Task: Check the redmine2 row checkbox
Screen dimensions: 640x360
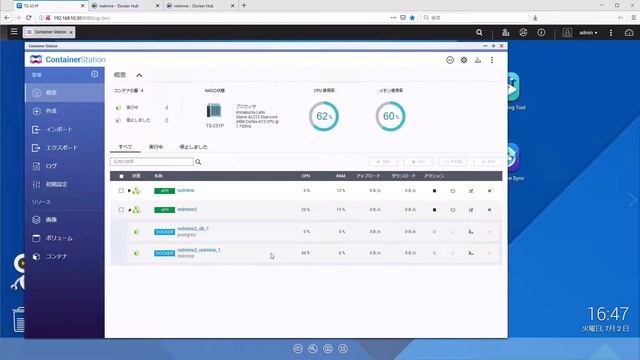Action: click(121, 210)
